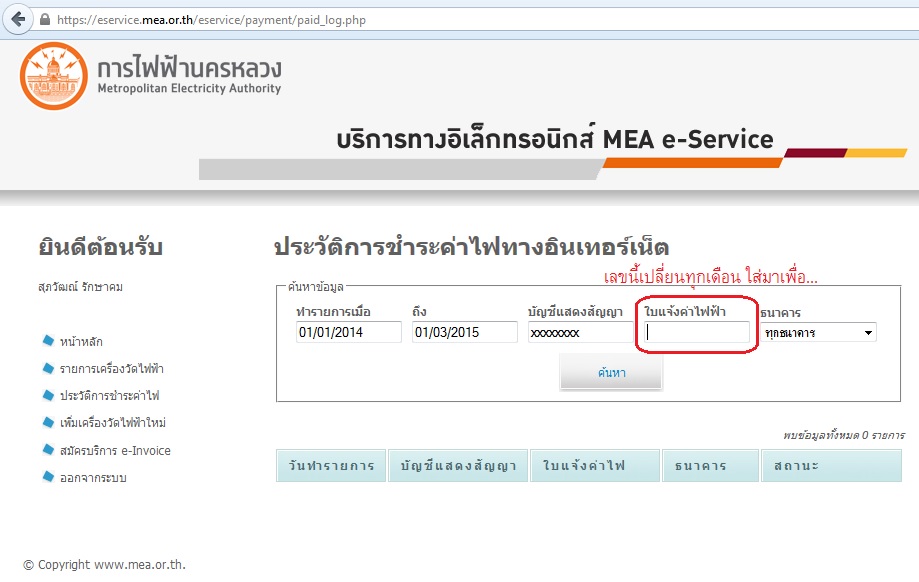Viewport: 919px width, 582px height.
Task: Open the ธนาคาร bank dropdown
Action: point(819,332)
